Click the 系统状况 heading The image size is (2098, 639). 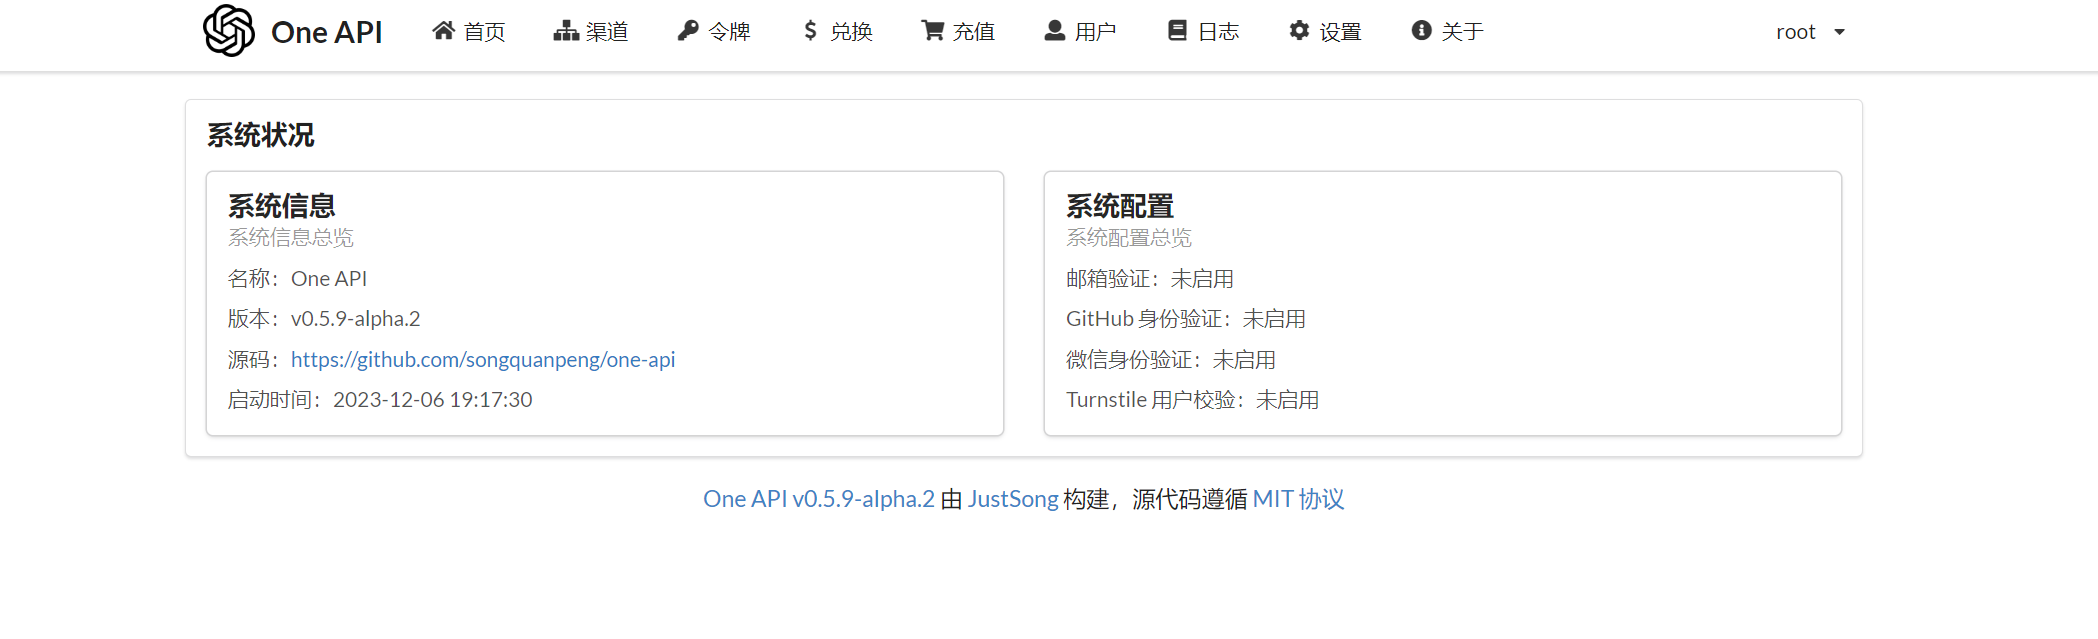(x=261, y=135)
